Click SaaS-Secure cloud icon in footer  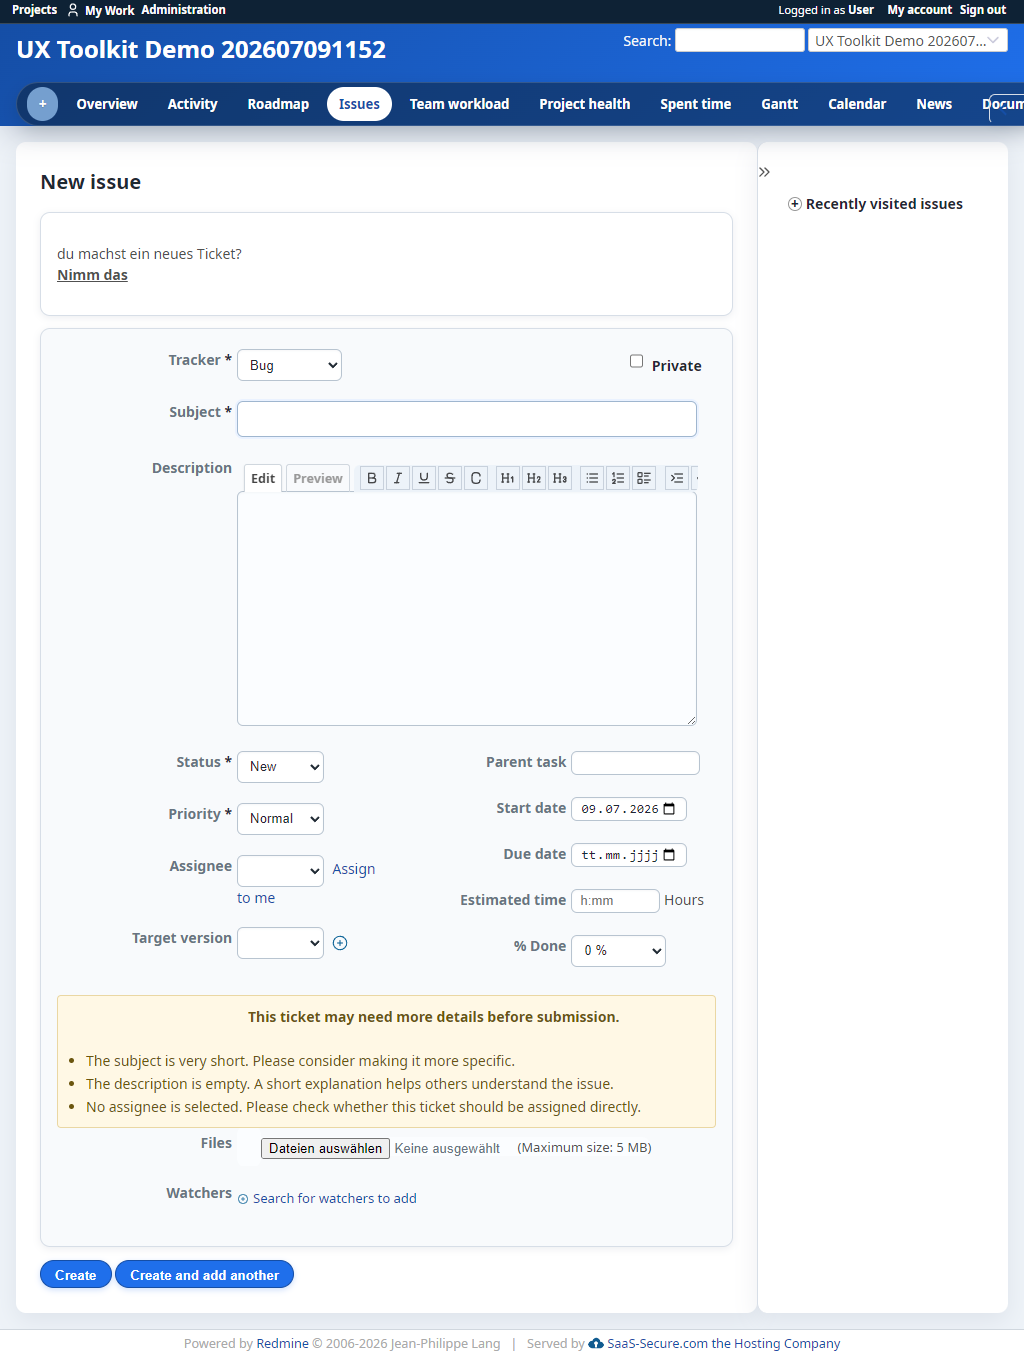tap(596, 1343)
